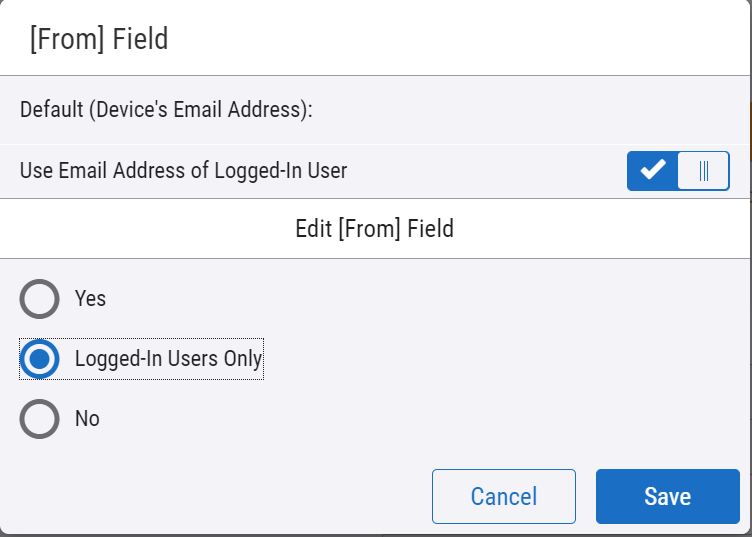Click the toggle's grip handle with vertical lines
This screenshot has width=752, height=537.
704,171
